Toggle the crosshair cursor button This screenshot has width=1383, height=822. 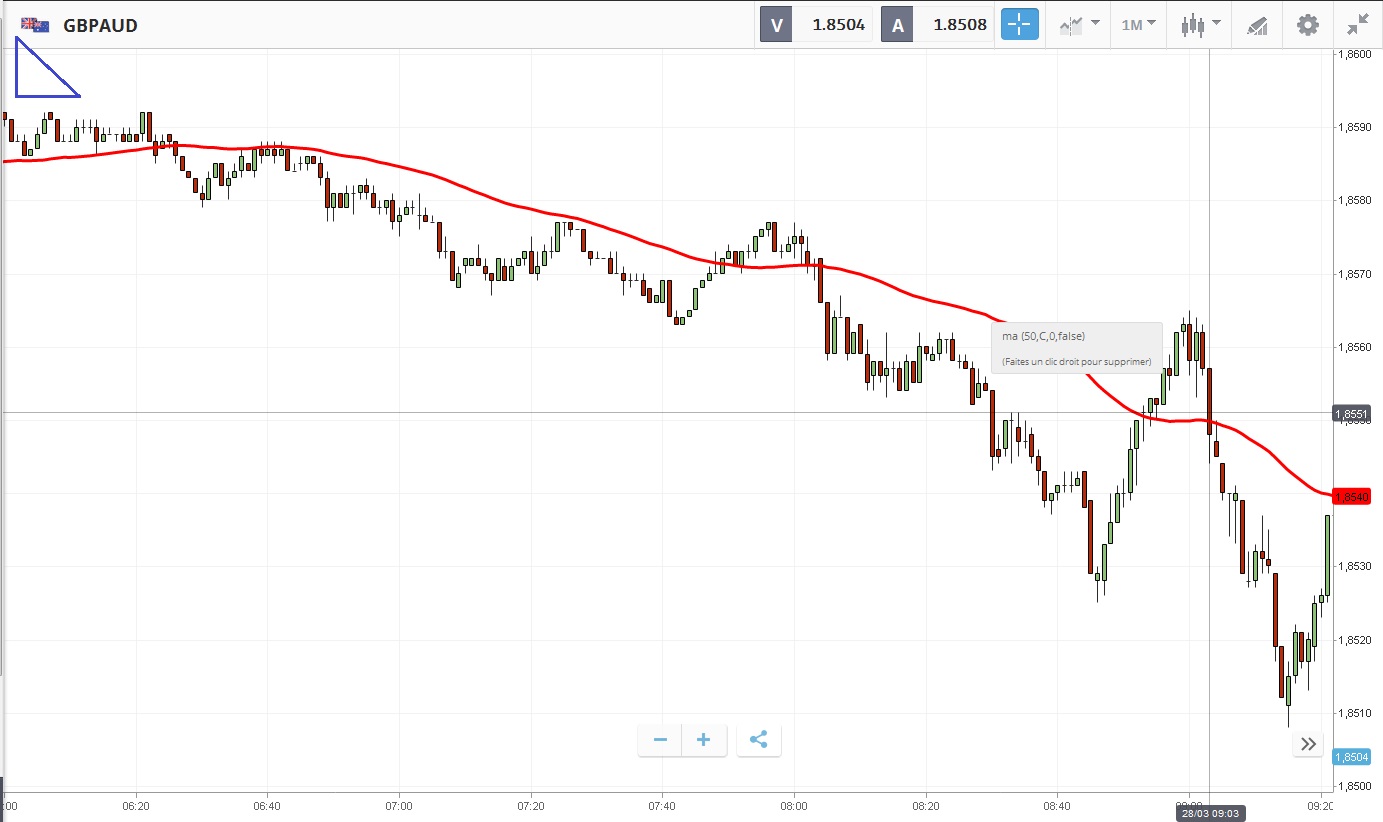(1020, 25)
